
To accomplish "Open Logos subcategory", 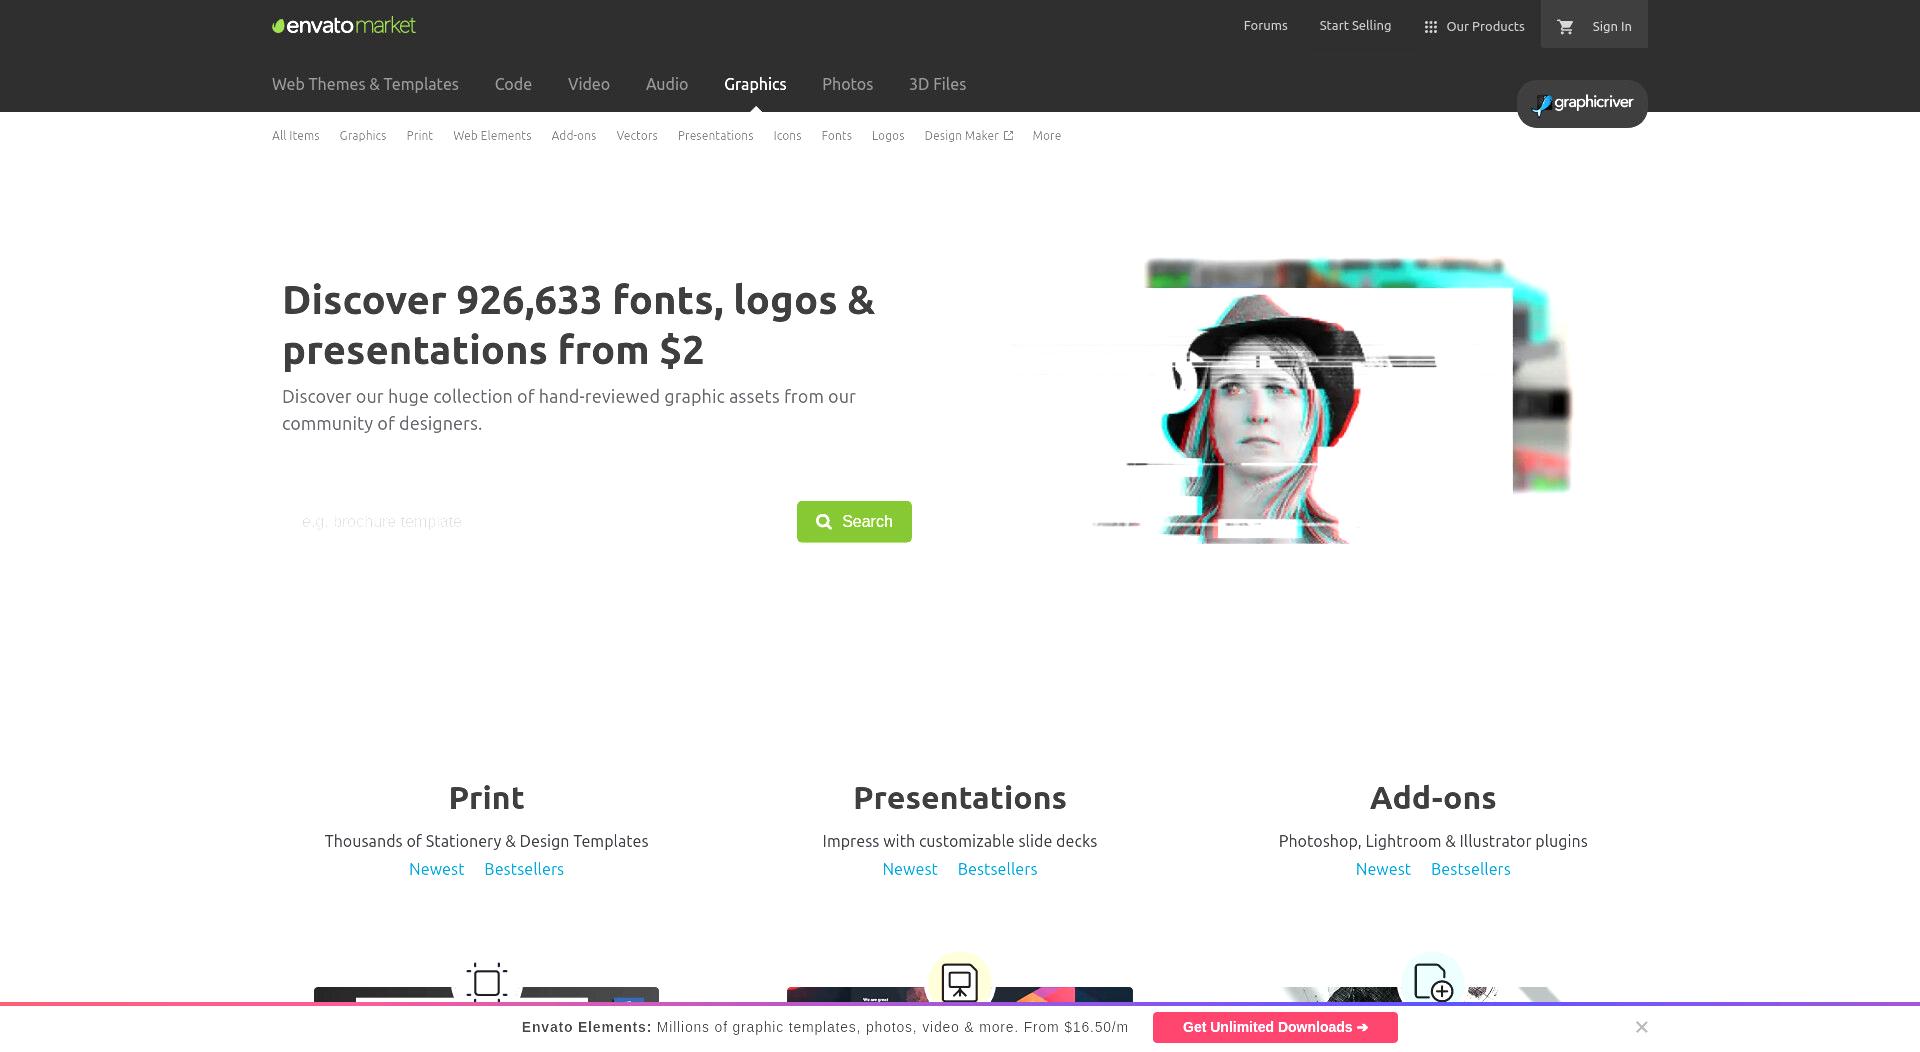I will coord(887,136).
